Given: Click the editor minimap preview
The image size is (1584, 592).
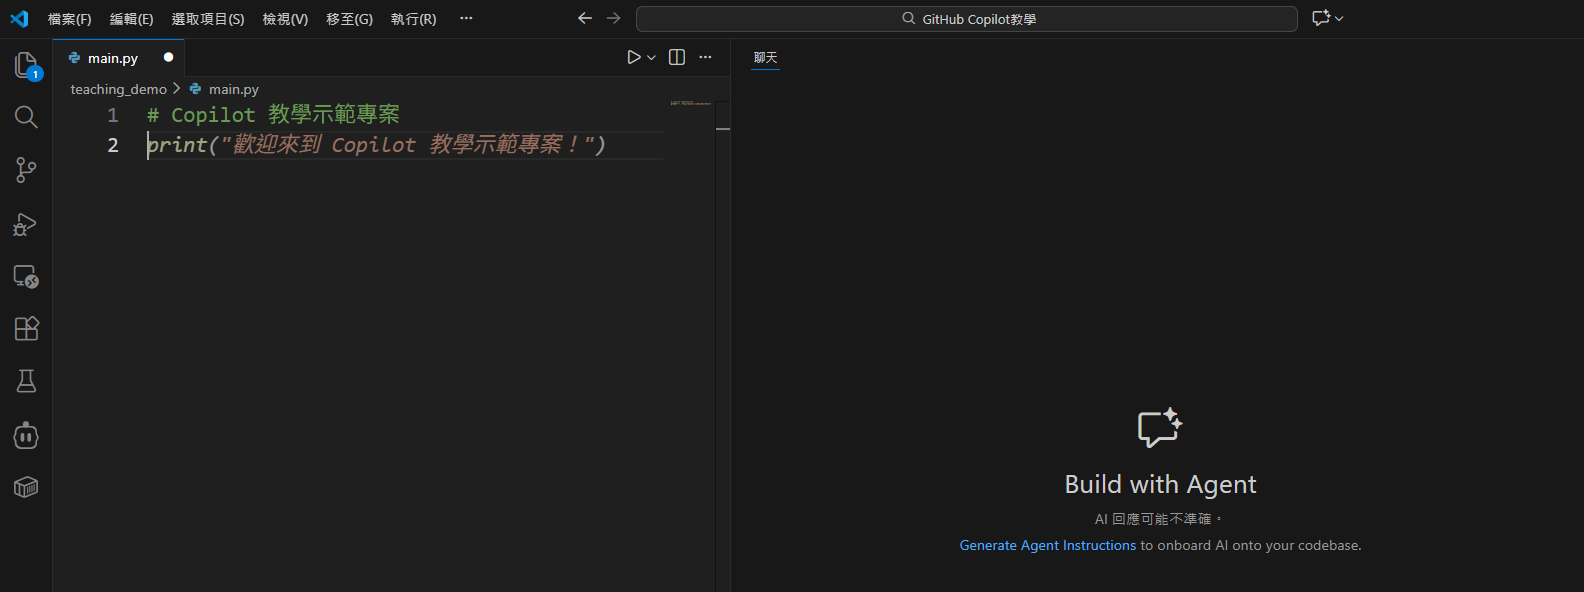Looking at the screenshot, I should coord(690,103).
